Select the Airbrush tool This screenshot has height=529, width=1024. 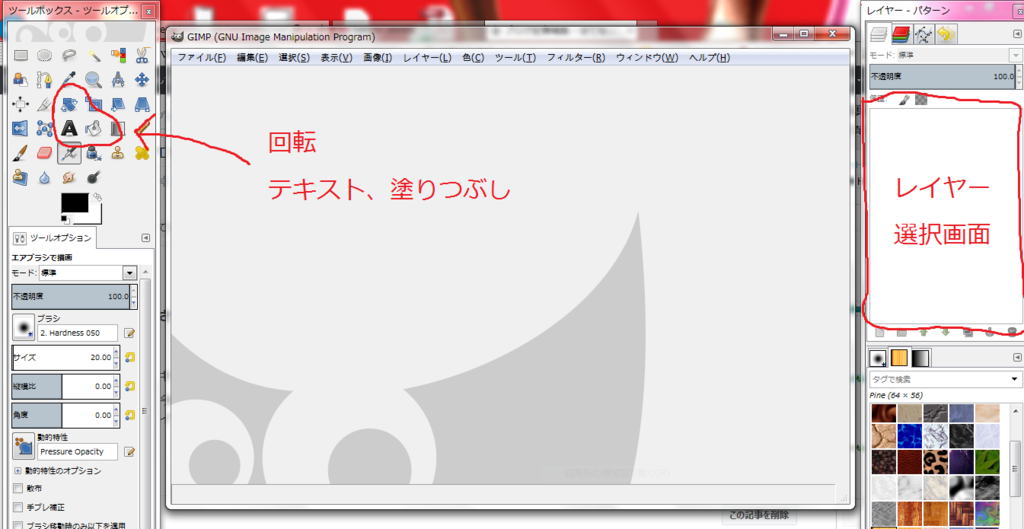(69, 152)
